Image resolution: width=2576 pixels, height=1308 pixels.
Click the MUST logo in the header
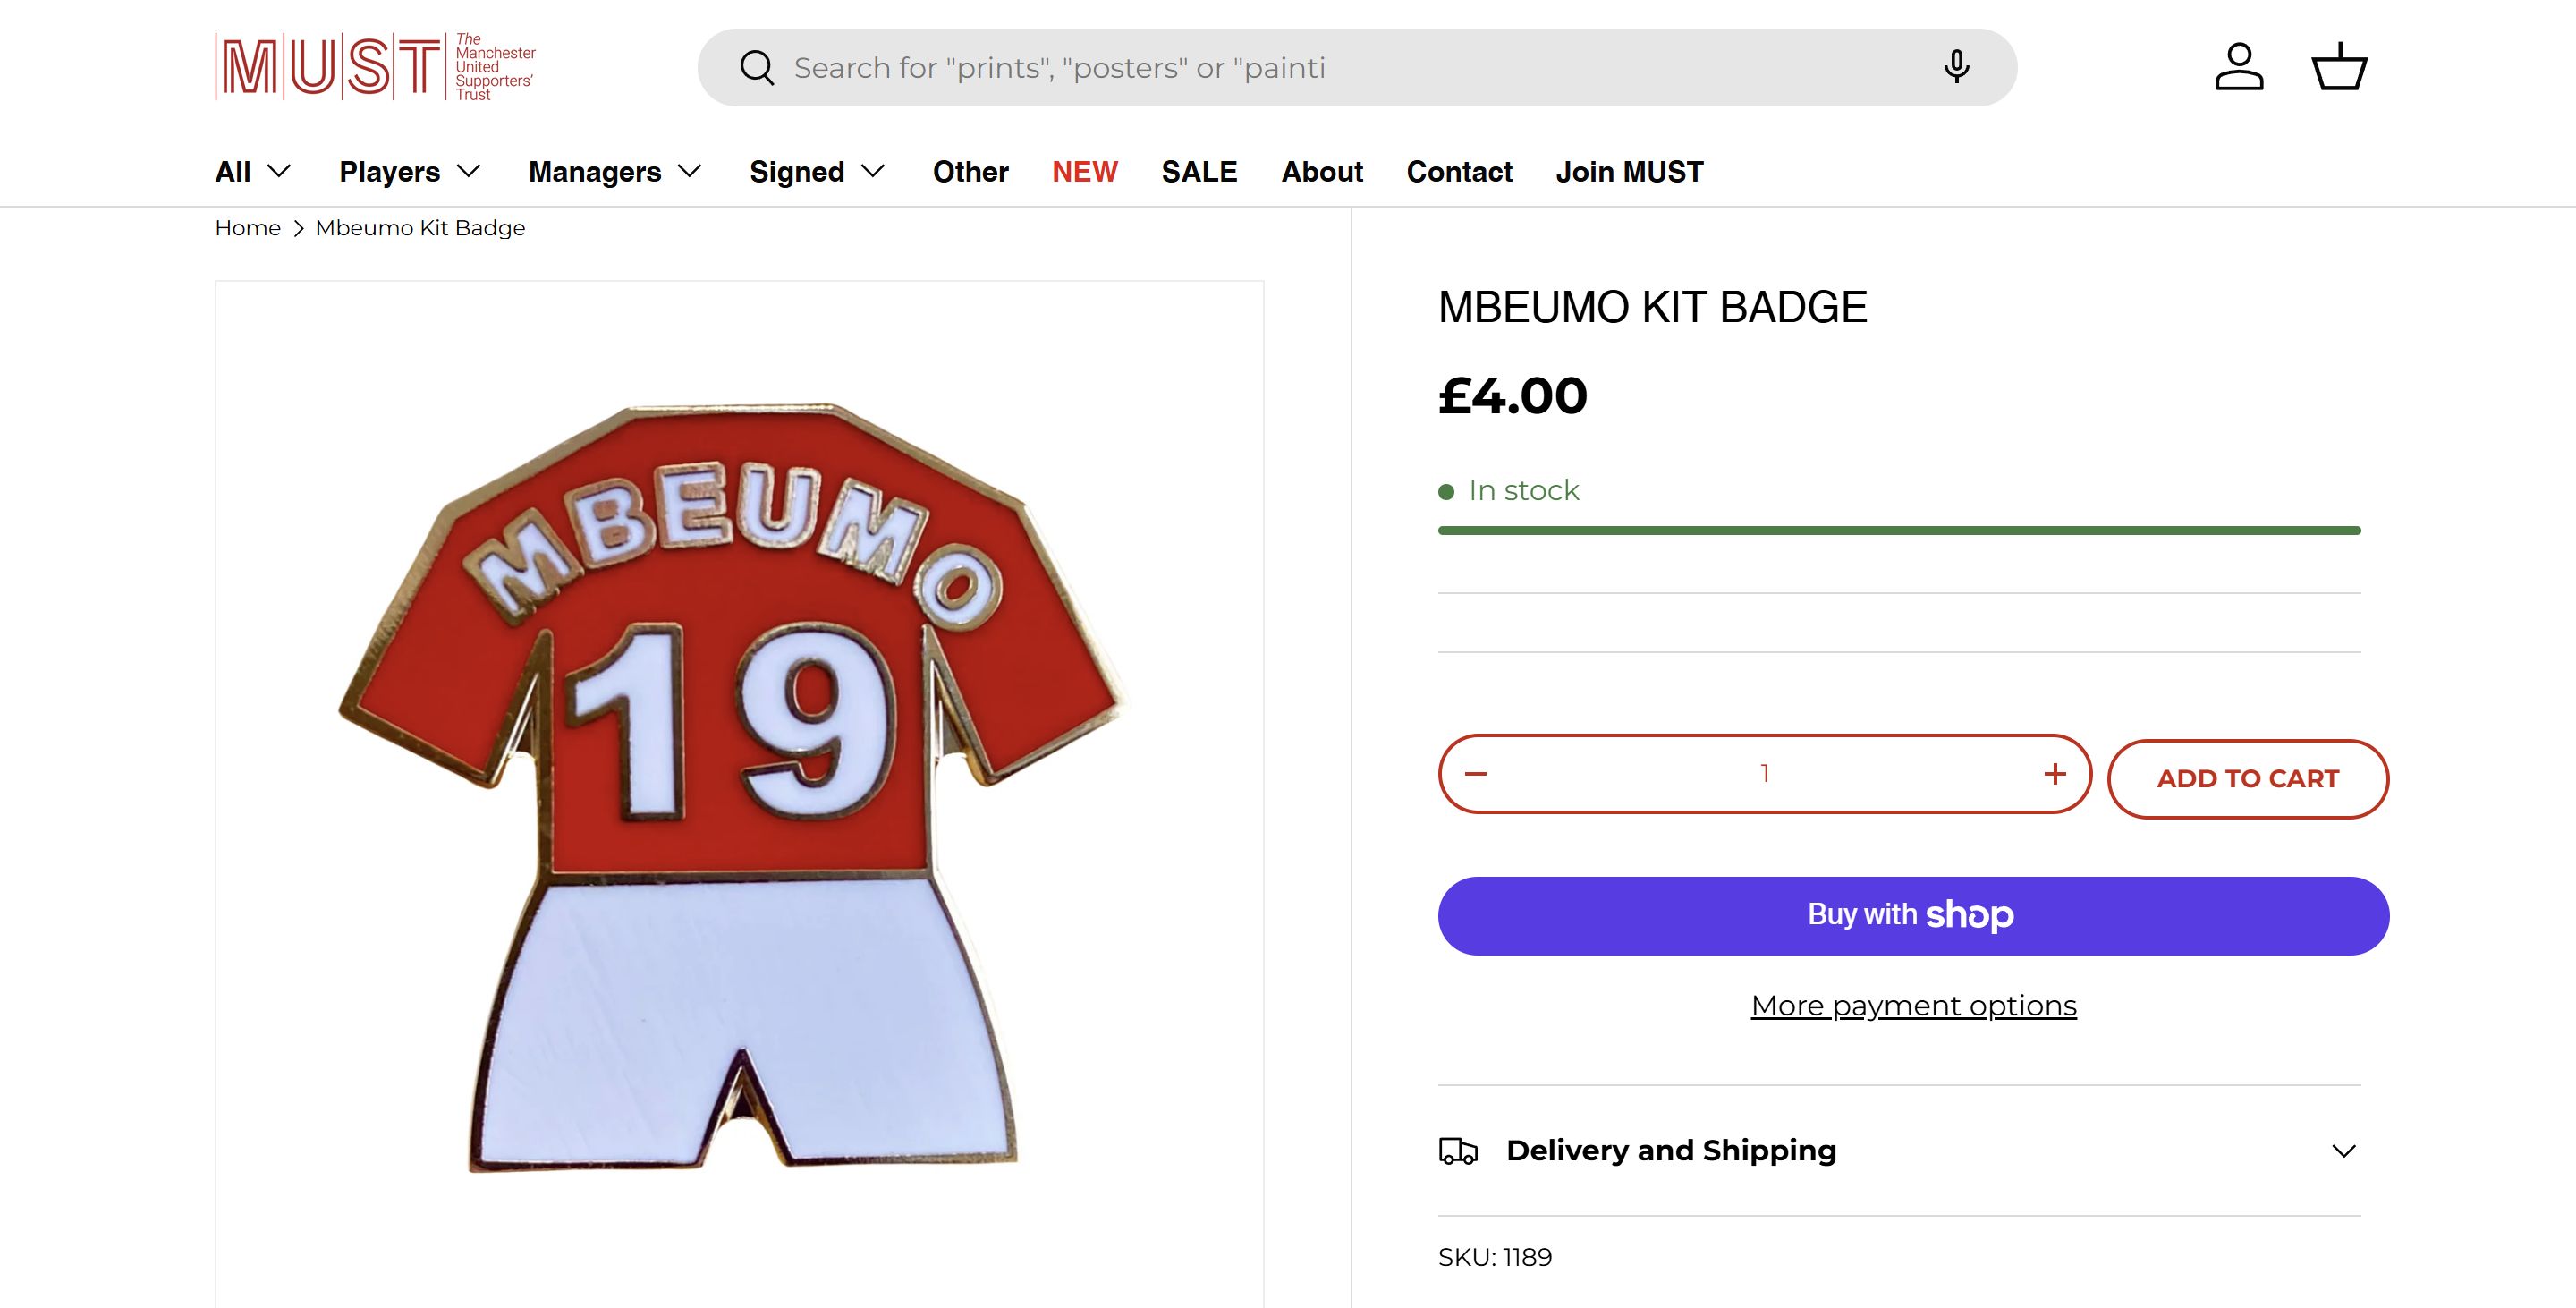tap(375, 67)
